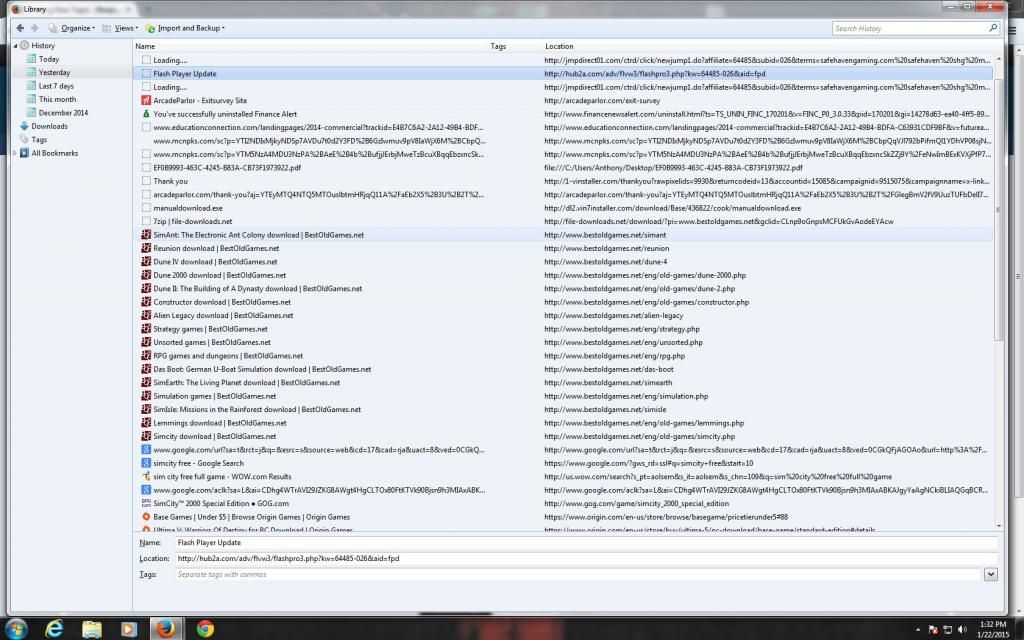Click the Lemmings download entry favicon

click(x=146, y=423)
